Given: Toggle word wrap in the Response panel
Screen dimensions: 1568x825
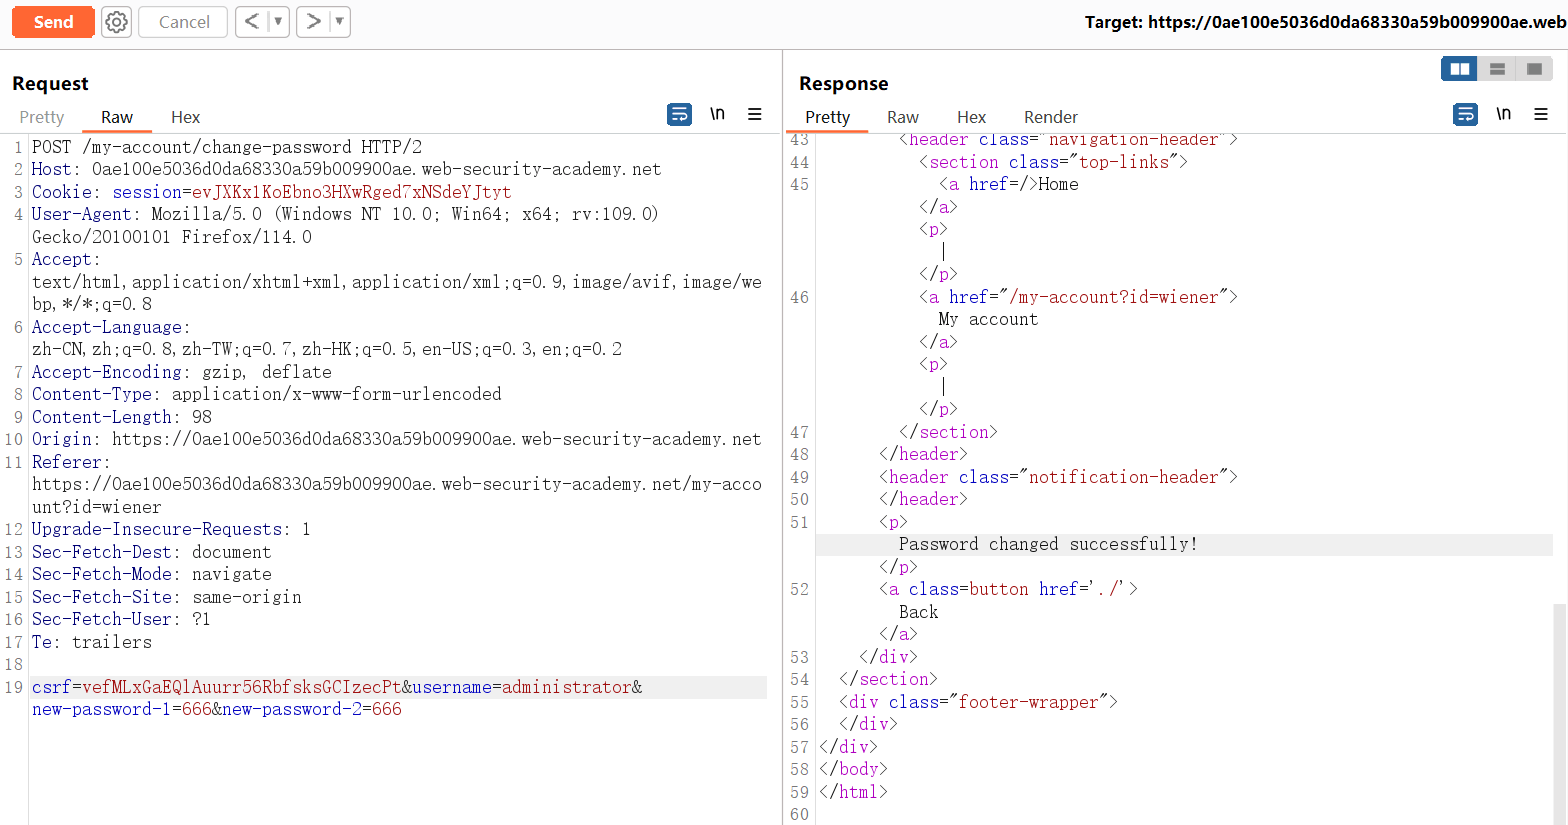Looking at the screenshot, I should click(x=1465, y=115).
